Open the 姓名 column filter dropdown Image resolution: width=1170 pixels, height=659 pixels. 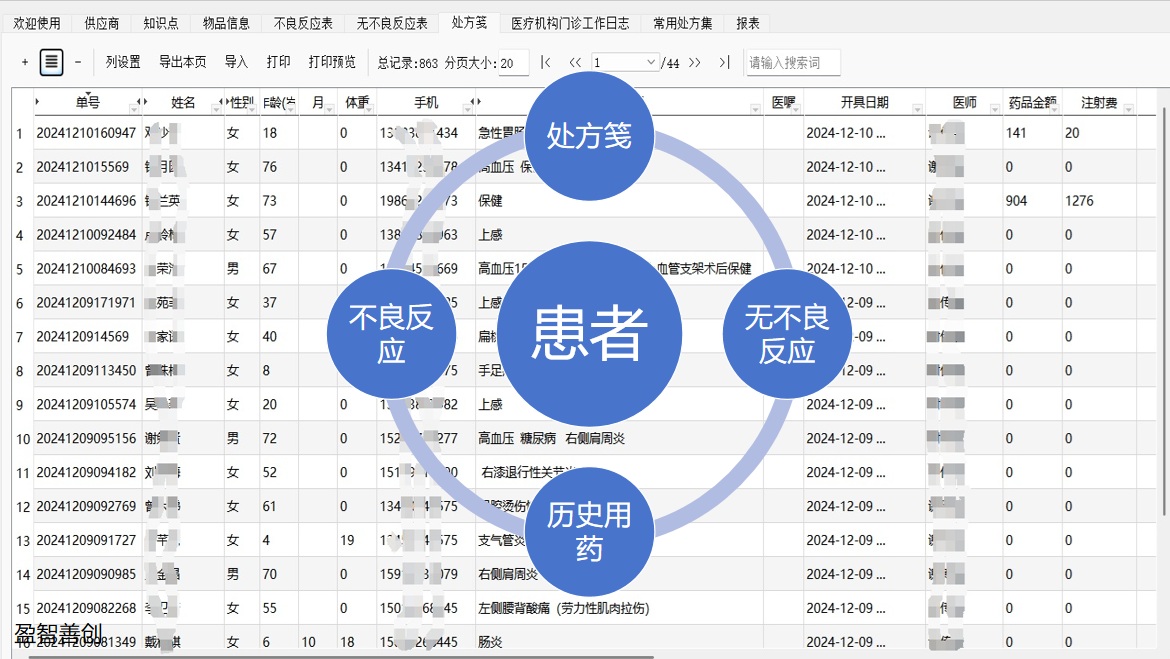point(216,108)
